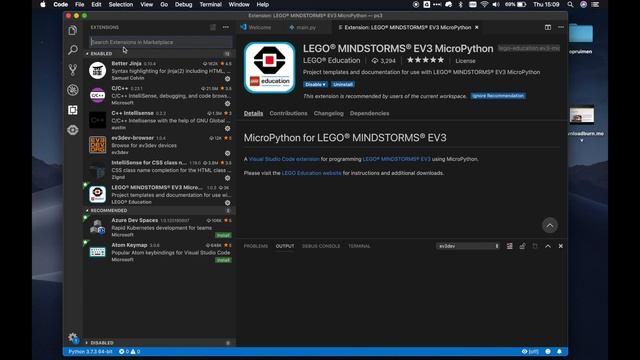640x360 pixels.
Task: Open notifications bell in status bar
Action: [559, 351]
